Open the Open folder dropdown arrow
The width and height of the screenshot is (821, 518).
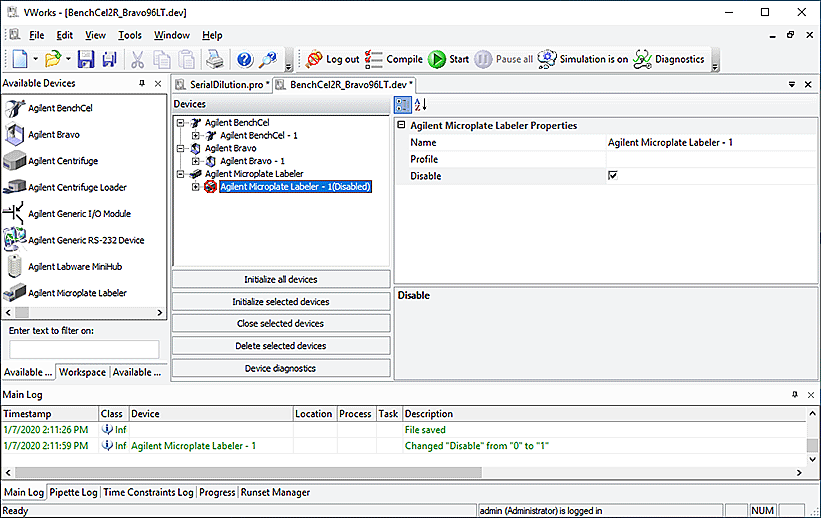point(68,59)
